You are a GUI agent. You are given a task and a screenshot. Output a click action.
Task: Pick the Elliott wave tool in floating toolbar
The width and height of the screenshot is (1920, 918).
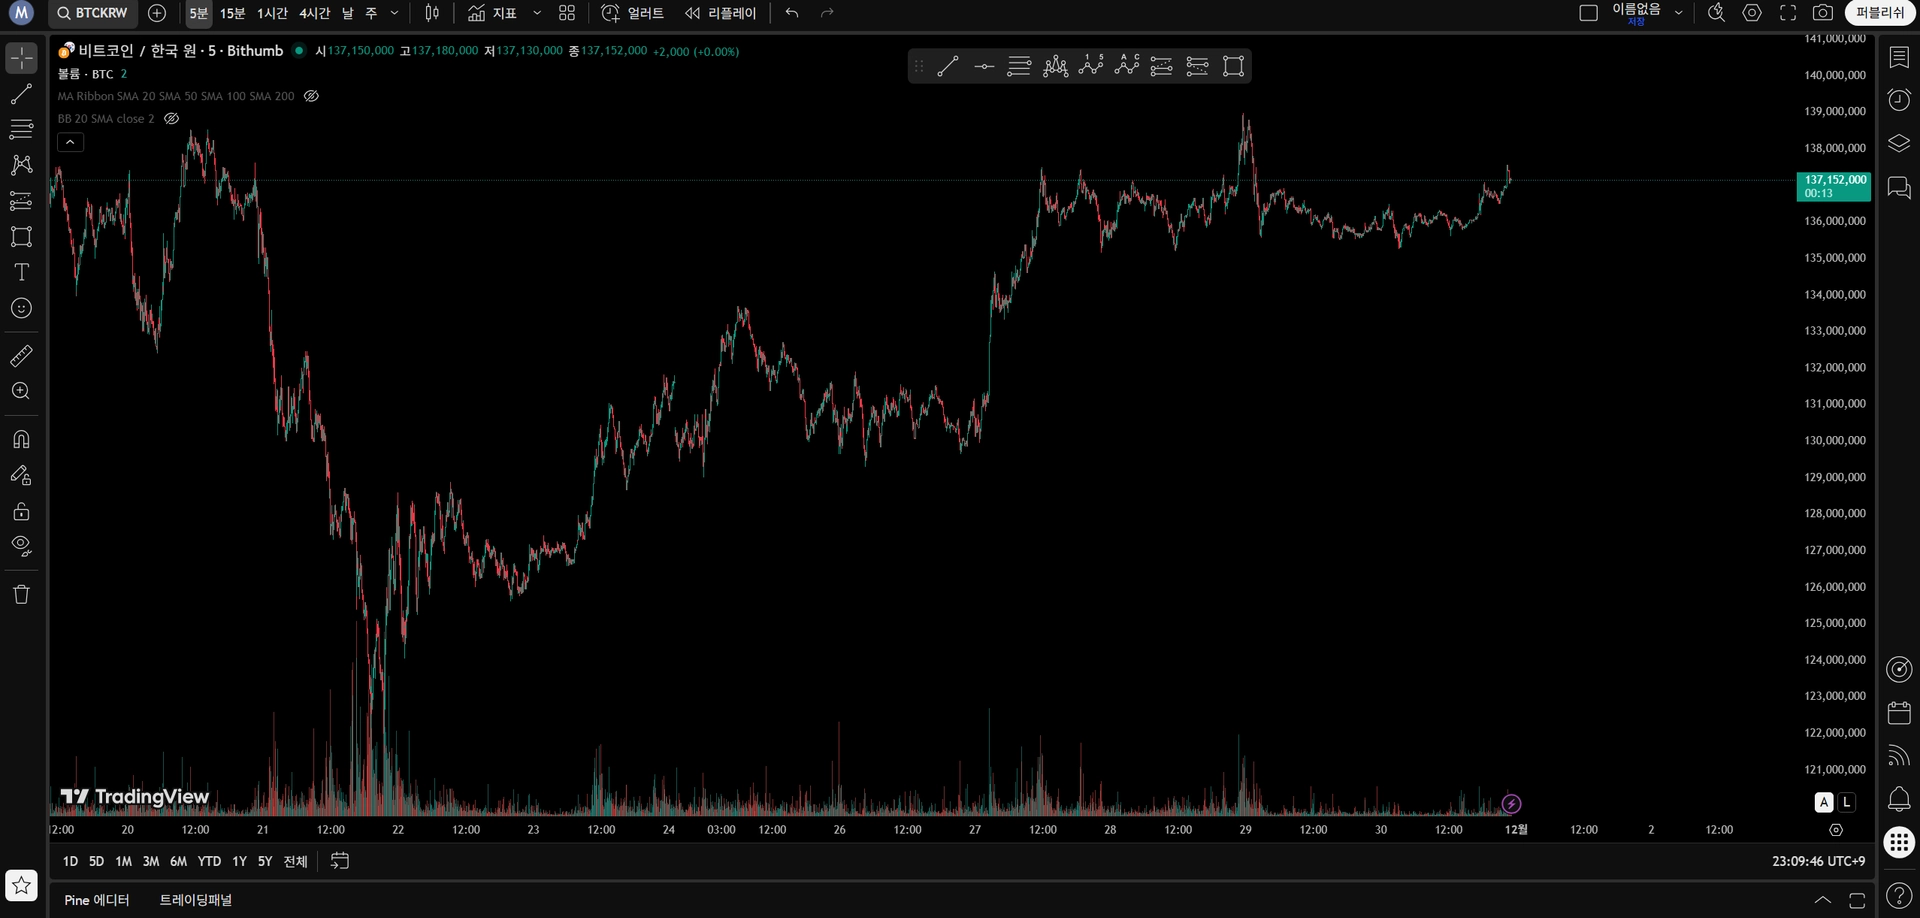point(1091,67)
